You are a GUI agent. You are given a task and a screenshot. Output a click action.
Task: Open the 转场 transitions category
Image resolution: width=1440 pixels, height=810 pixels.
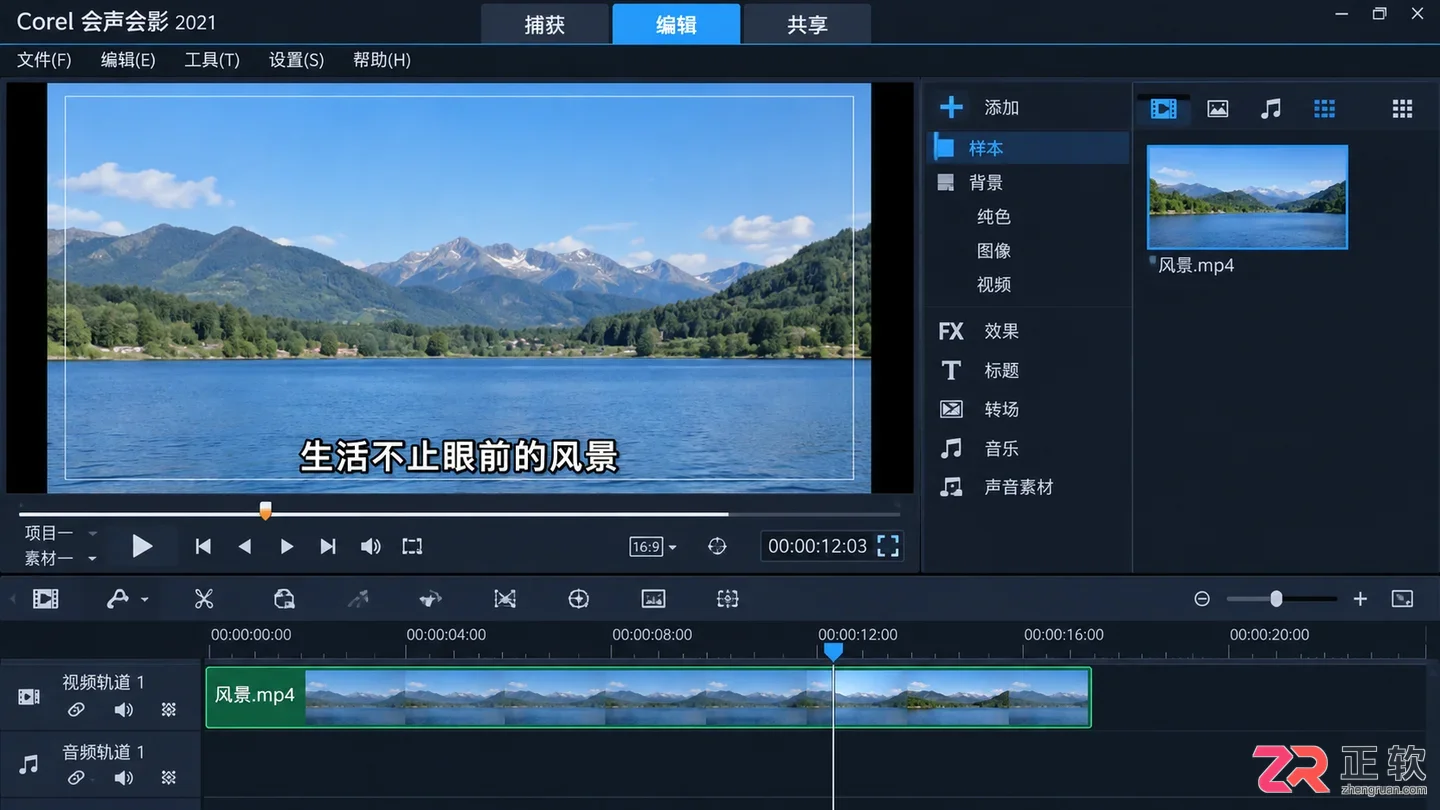tap(979, 409)
